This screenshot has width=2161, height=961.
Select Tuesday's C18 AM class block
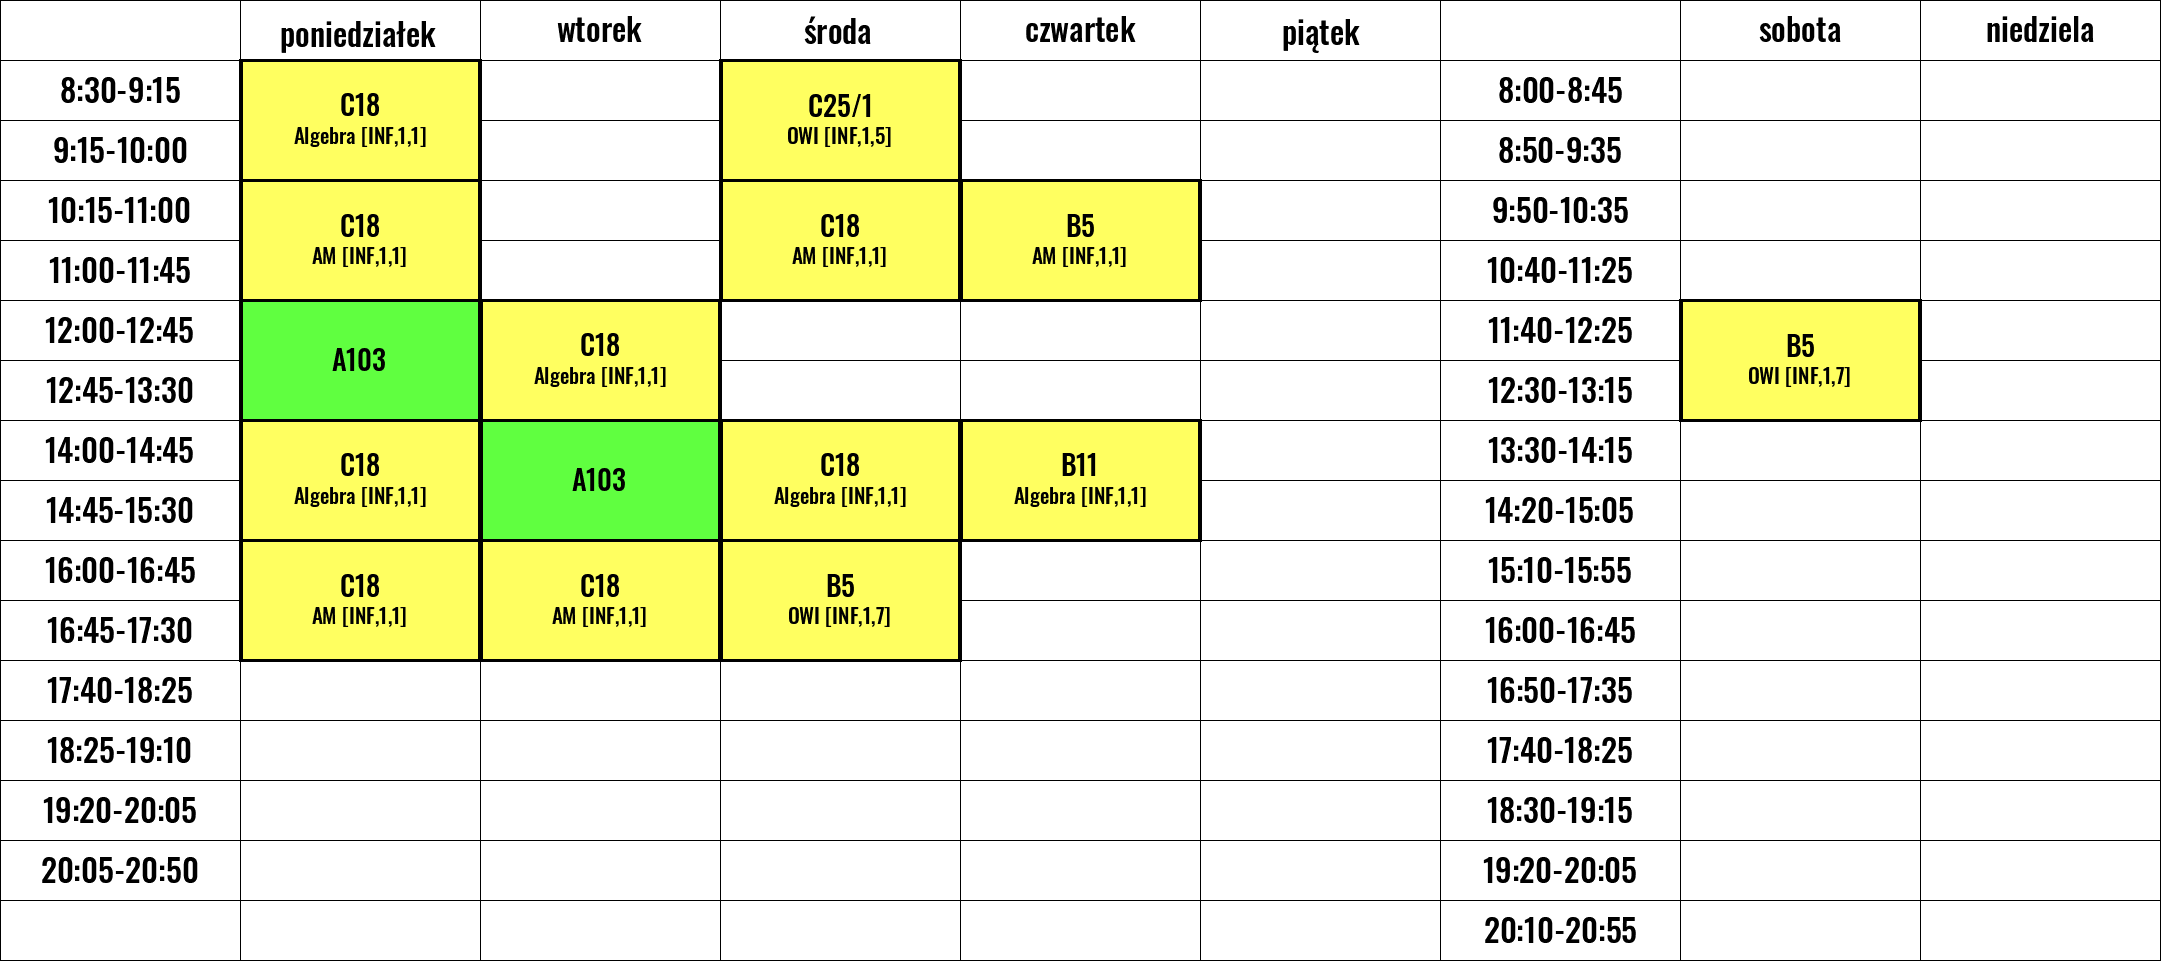pyautogui.click(x=600, y=600)
